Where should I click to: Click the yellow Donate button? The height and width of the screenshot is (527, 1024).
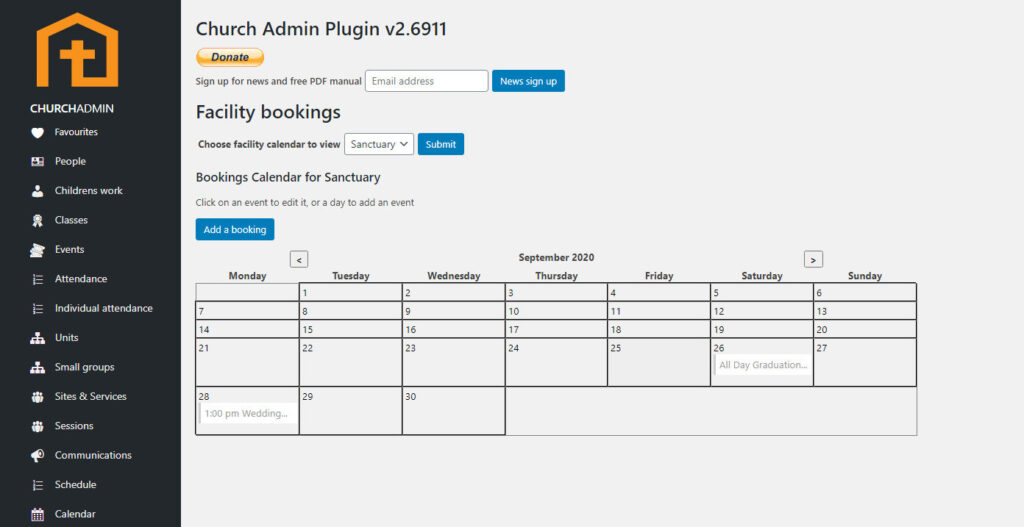(230, 57)
